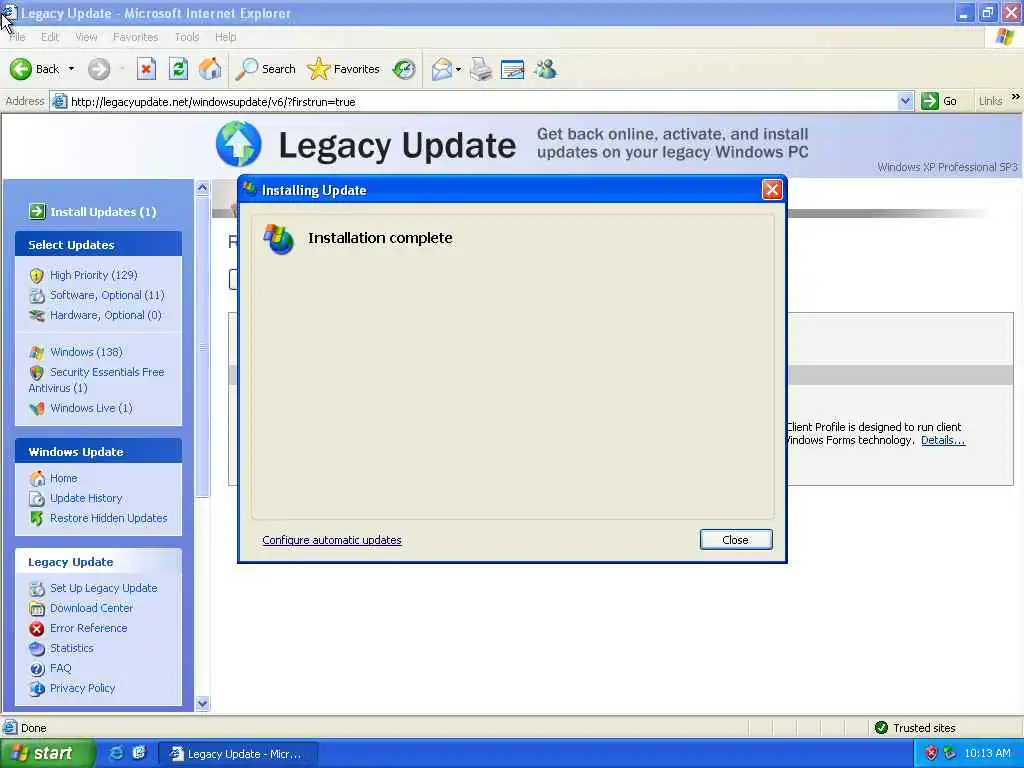Open the Back history dropdown arrow
This screenshot has height=768, width=1024.
[x=71, y=69]
